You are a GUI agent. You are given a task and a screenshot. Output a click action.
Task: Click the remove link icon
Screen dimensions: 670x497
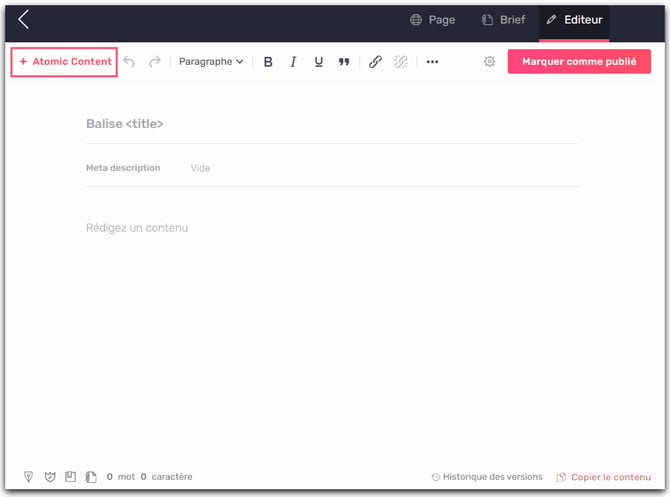pyautogui.click(x=401, y=62)
